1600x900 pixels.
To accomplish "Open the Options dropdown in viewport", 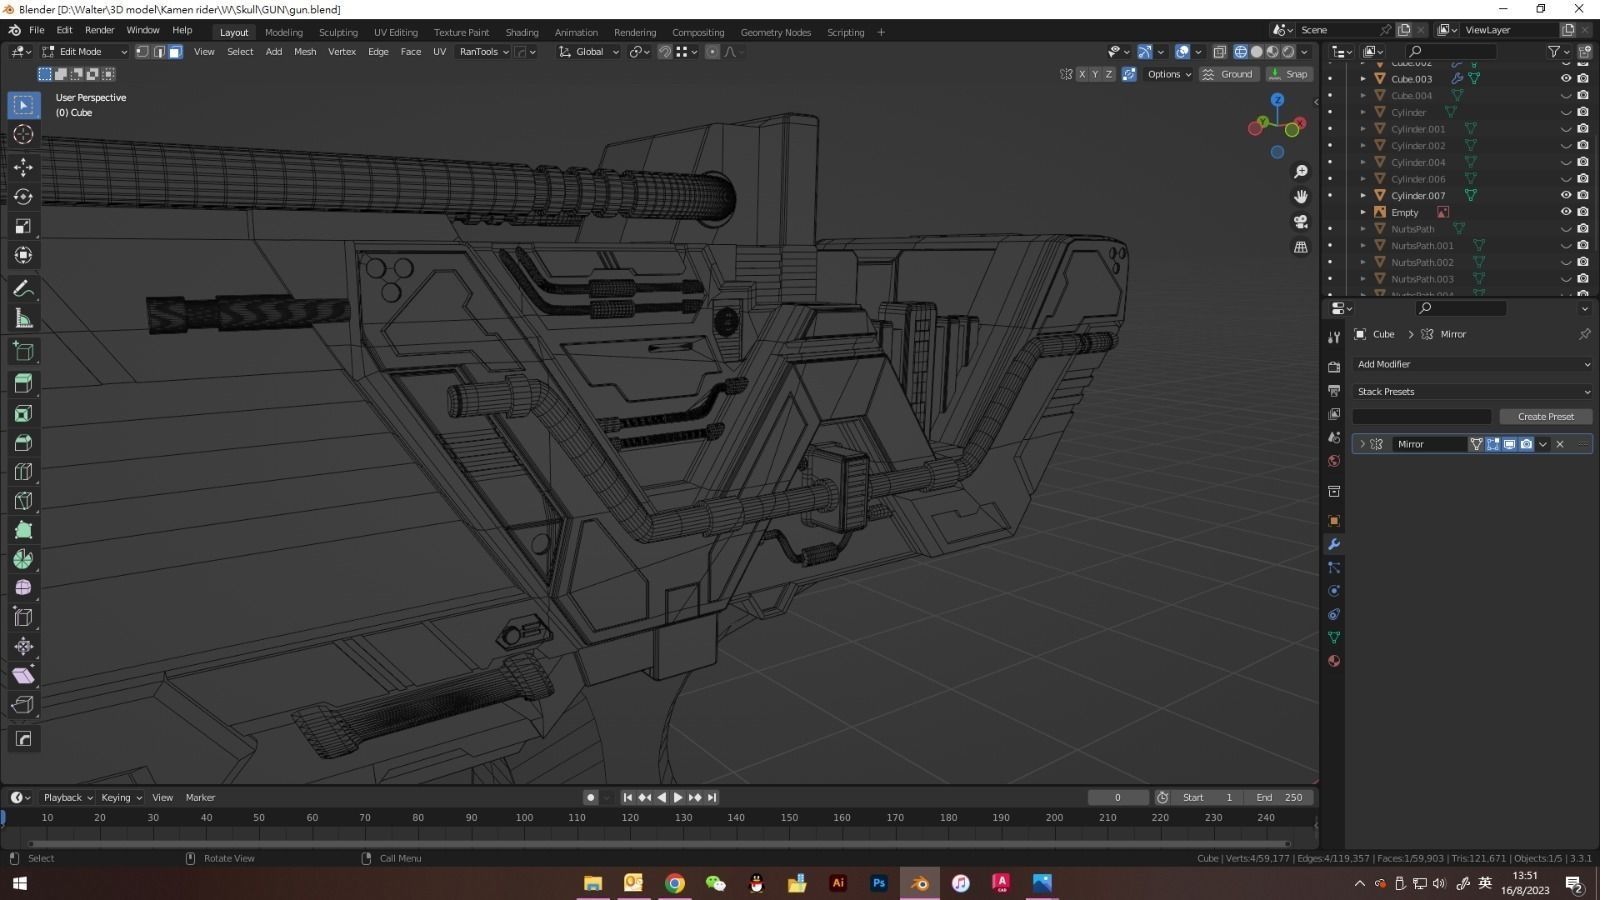I will [1169, 74].
